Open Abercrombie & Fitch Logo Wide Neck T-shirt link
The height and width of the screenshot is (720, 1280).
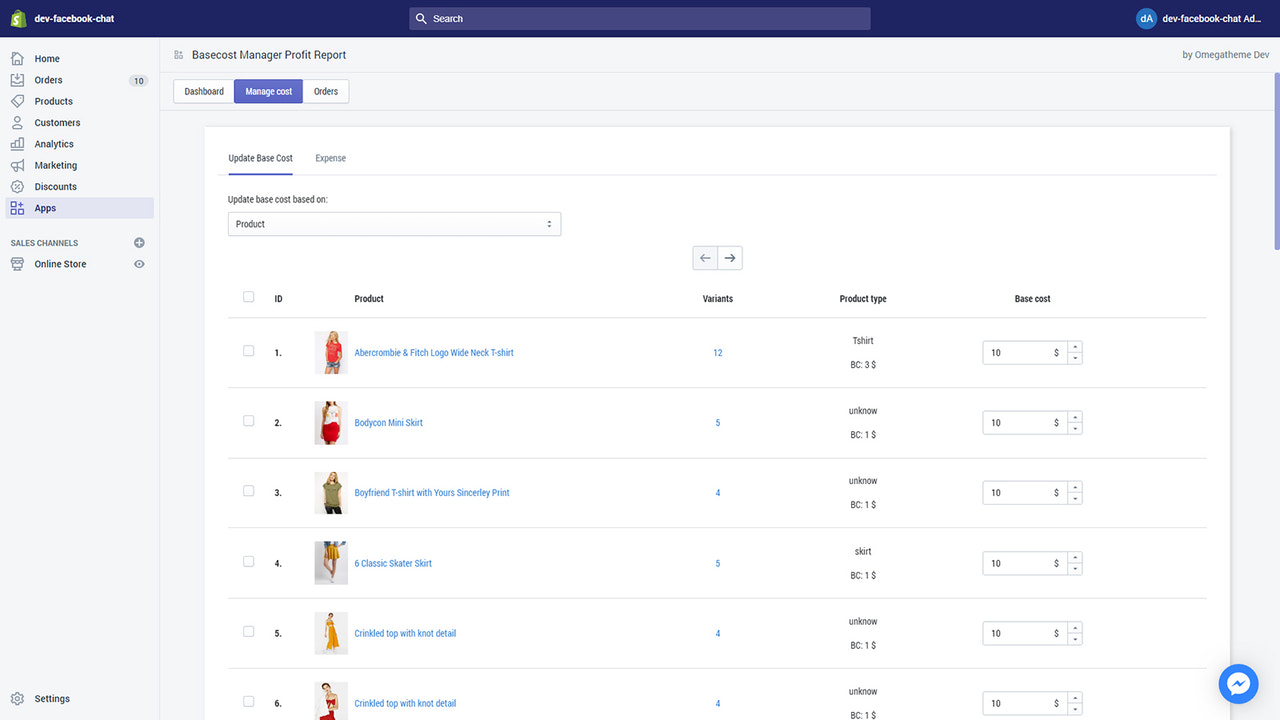434,352
